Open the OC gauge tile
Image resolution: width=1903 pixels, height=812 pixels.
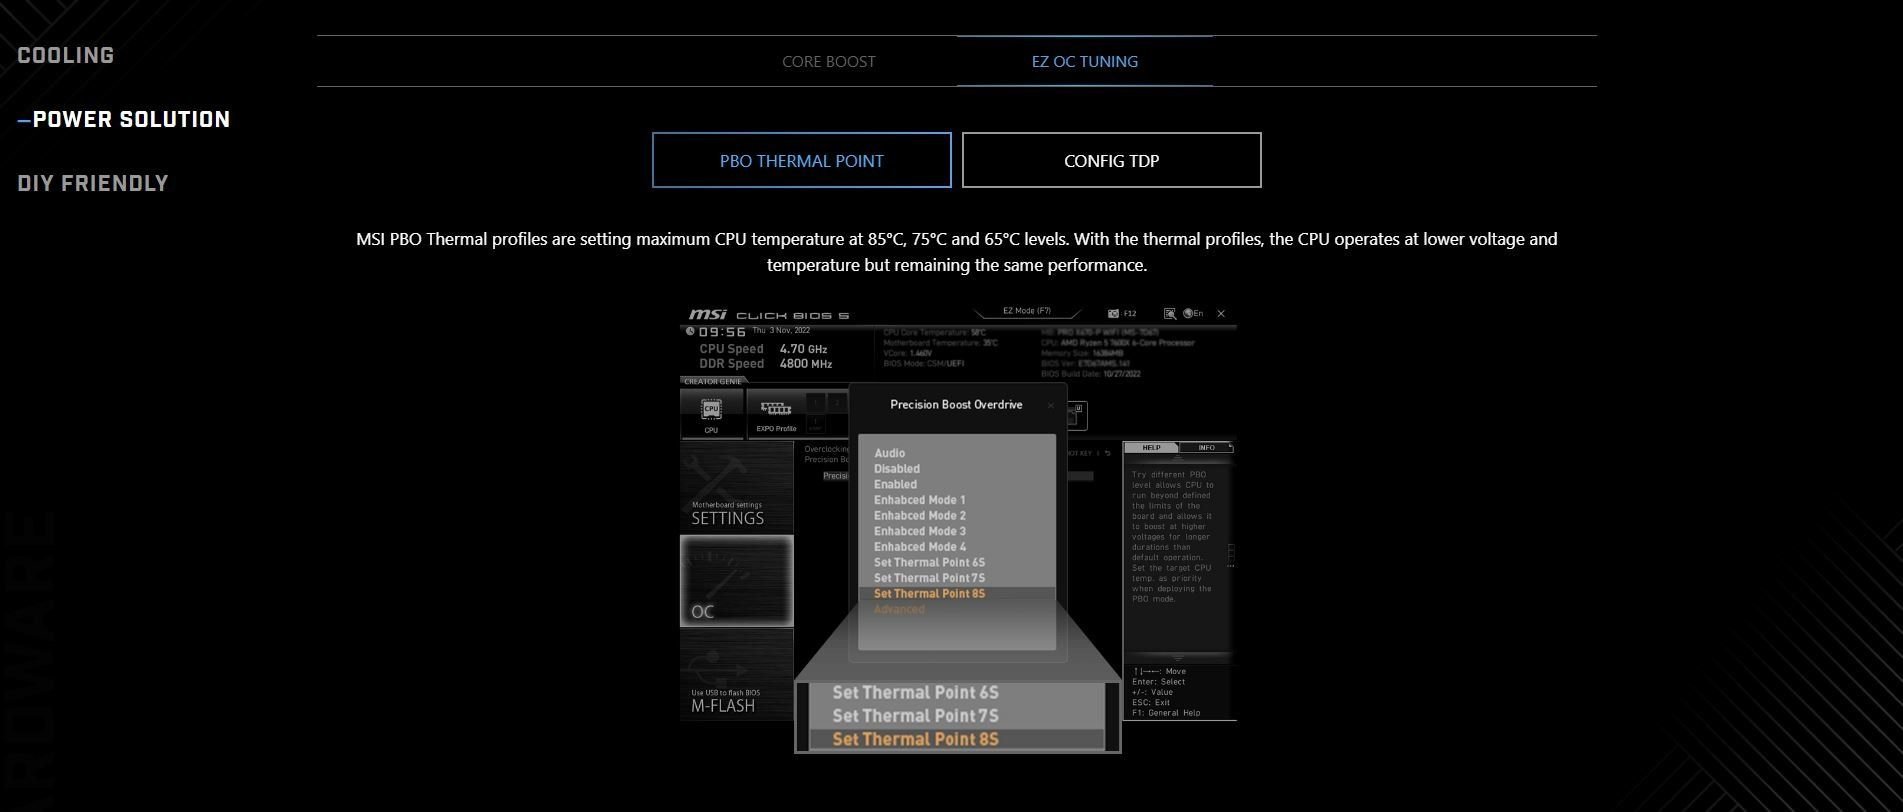pyautogui.click(x=737, y=581)
